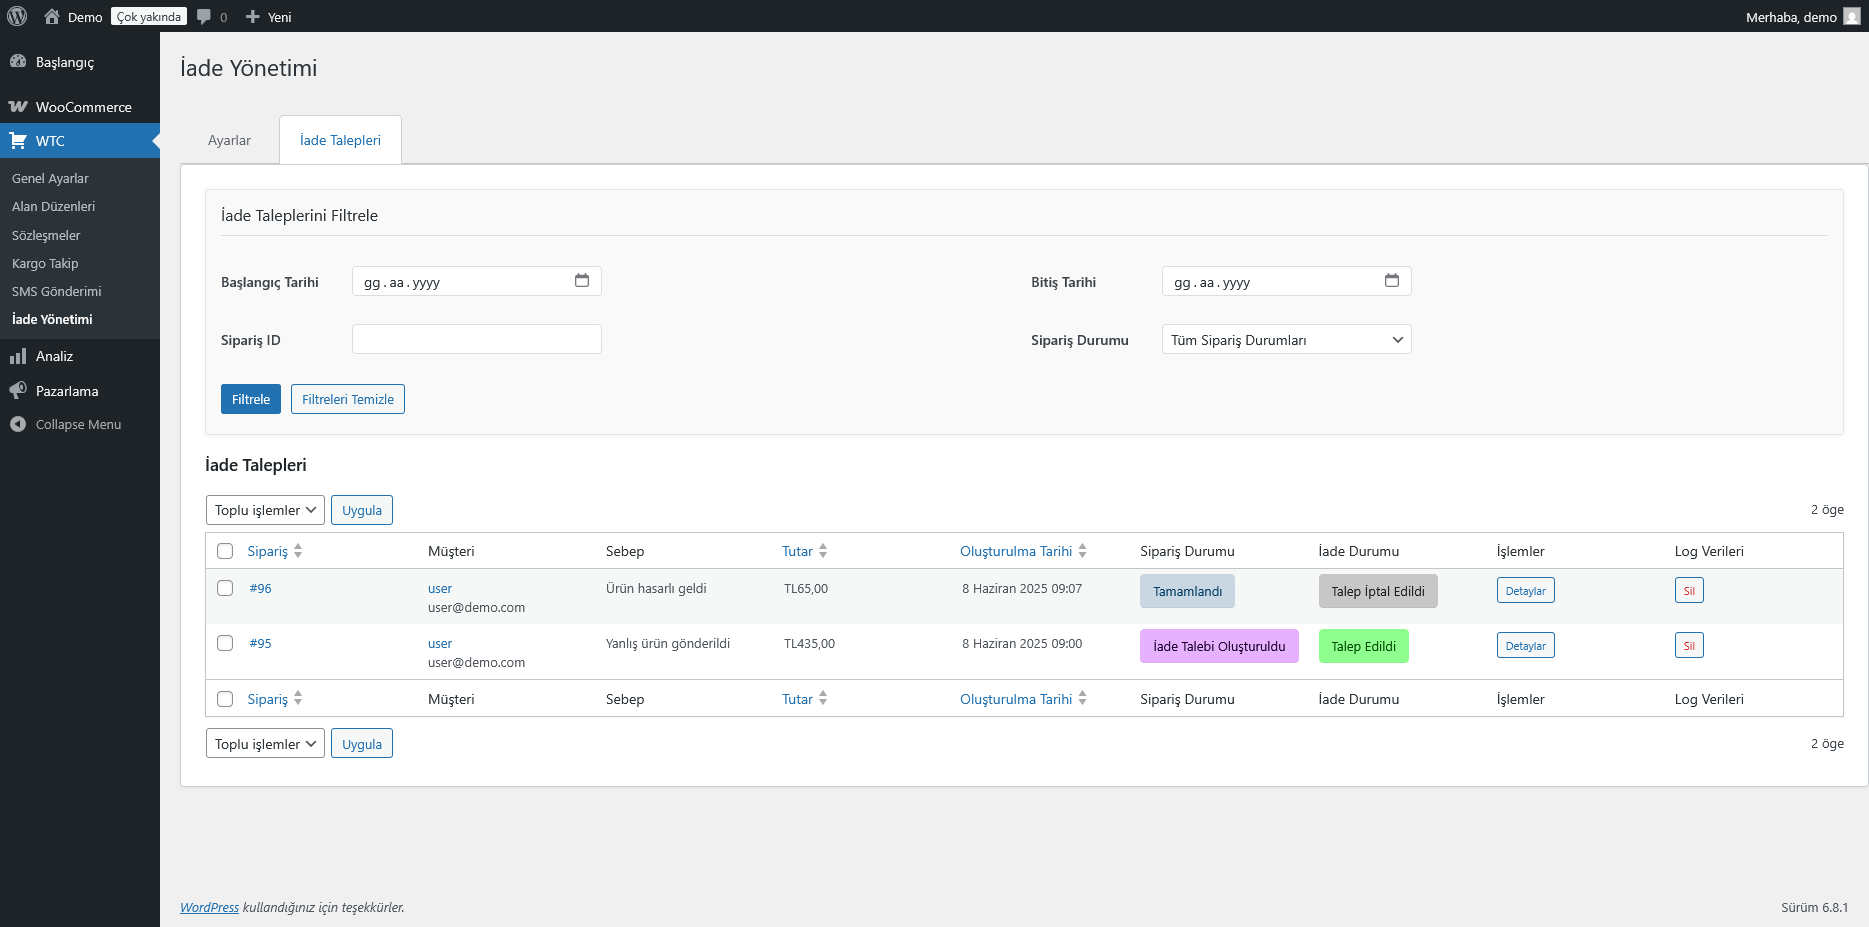The width and height of the screenshot is (1869, 927).
Task: Open bottom Toplu işlemler dropdown
Action: [265, 744]
